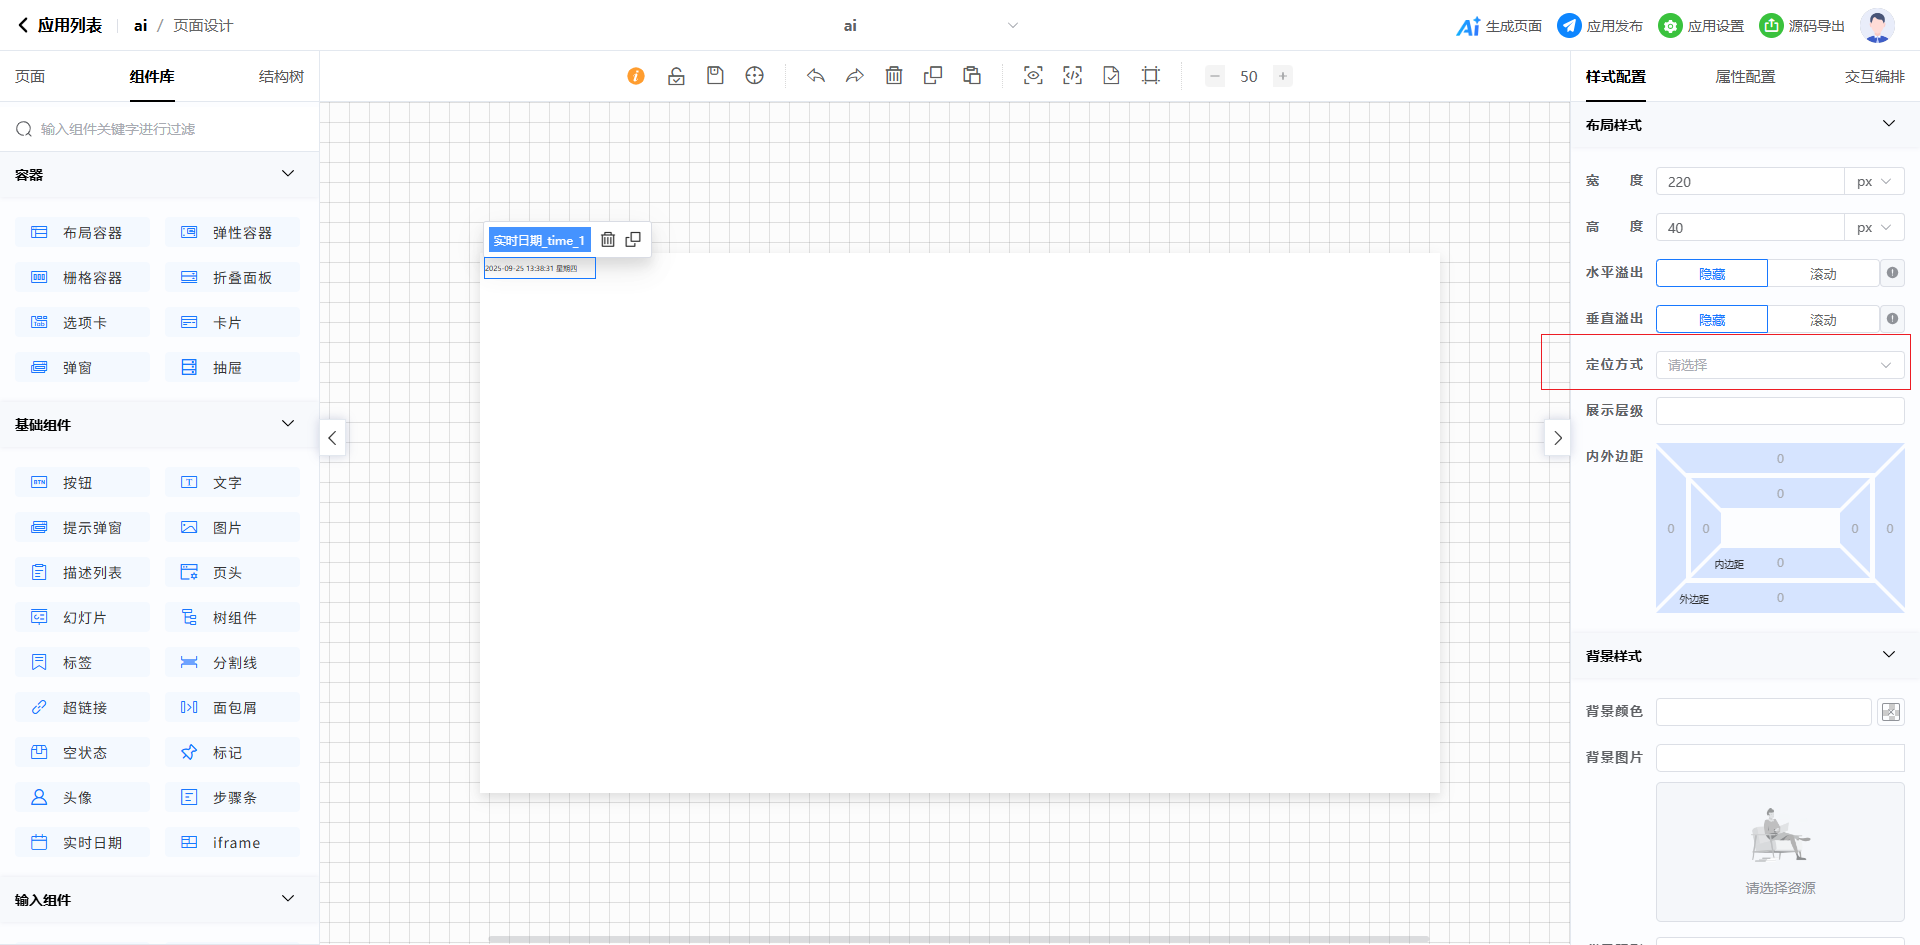
Task: Delete the selected 实时日期_time_1 component
Action: pyautogui.click(x=608, y=240)
